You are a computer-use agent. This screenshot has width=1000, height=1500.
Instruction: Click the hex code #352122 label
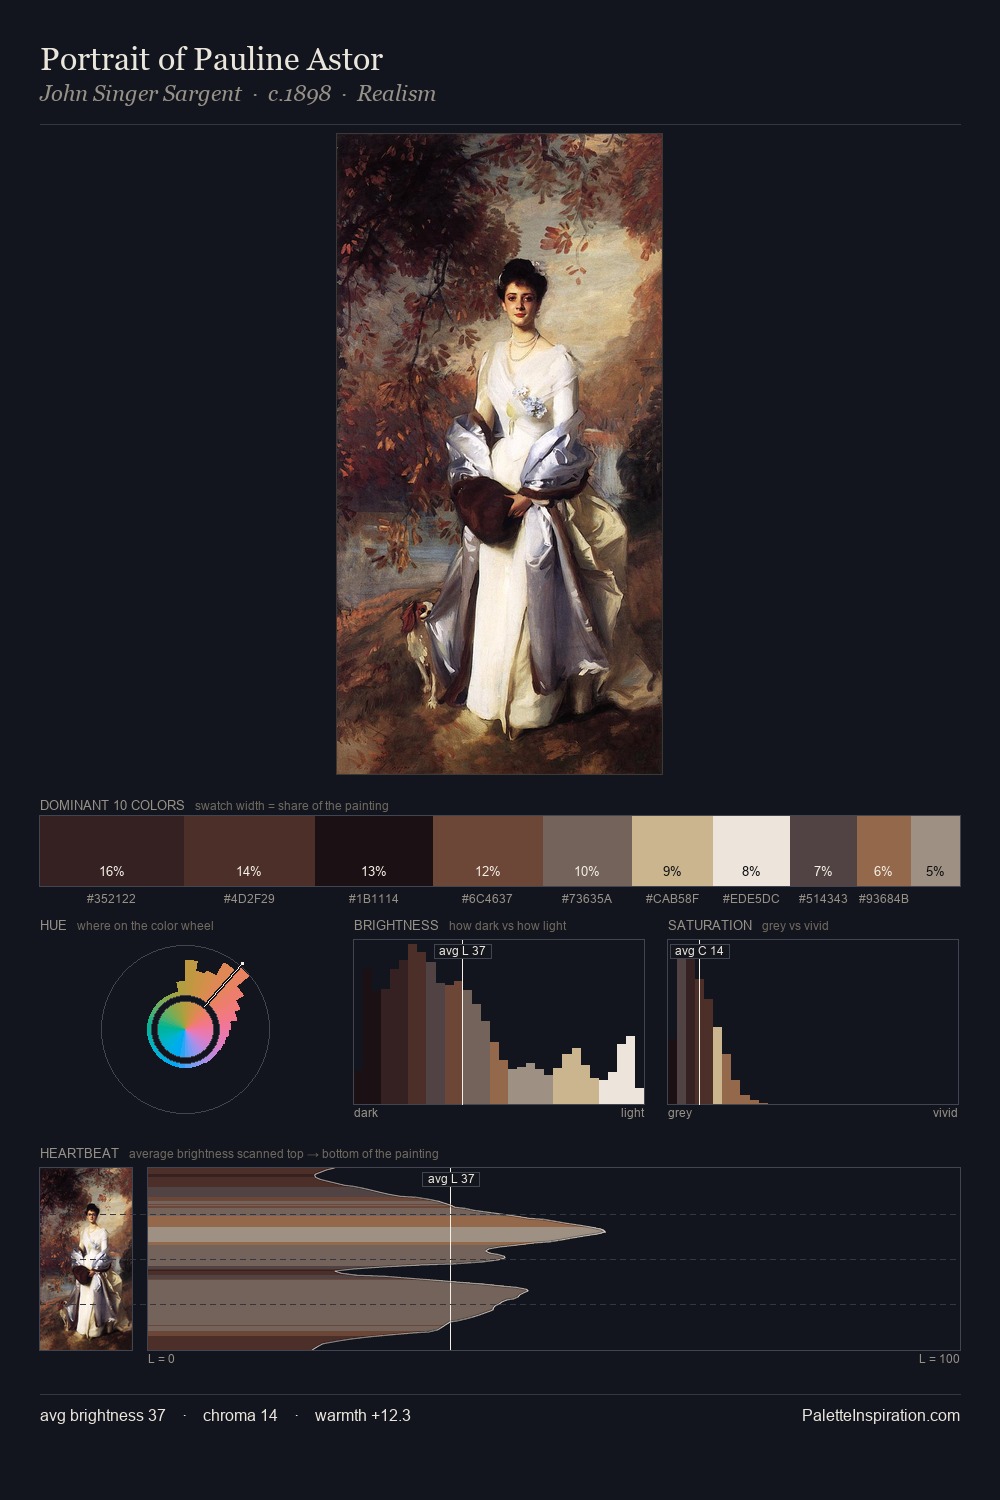111,899
